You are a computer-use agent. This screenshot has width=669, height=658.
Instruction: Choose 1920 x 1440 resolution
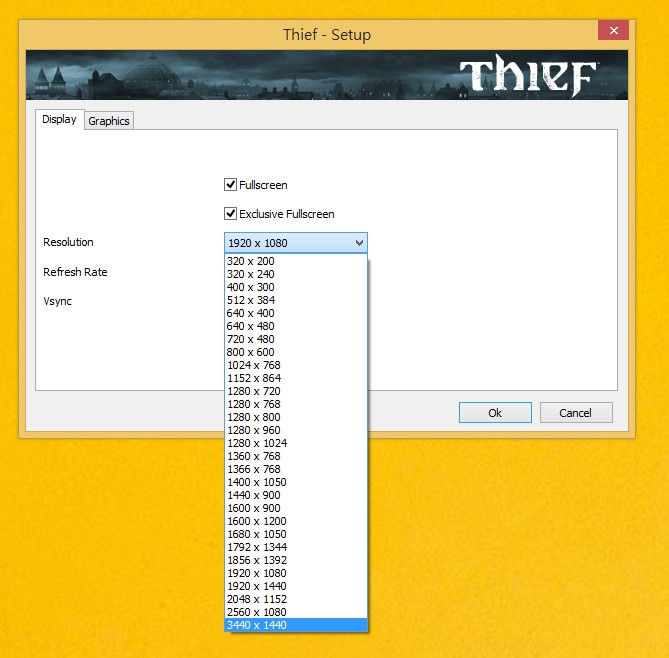(296, 586)
